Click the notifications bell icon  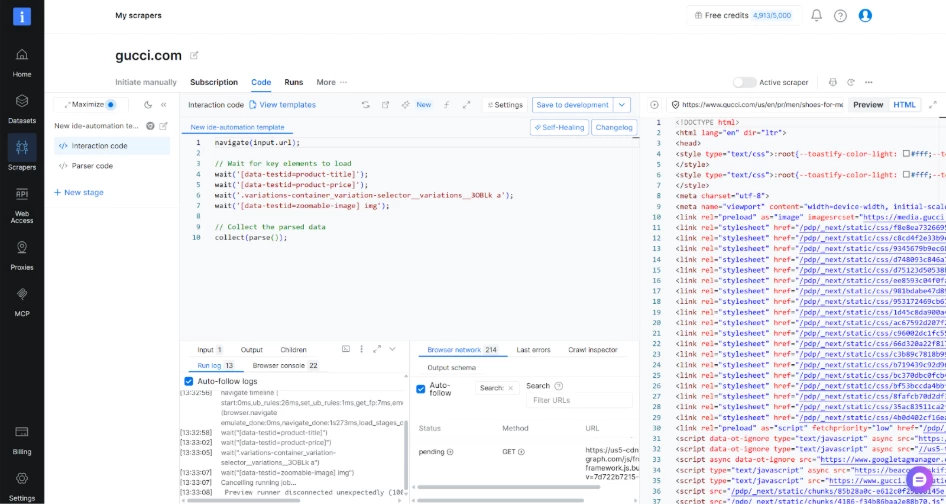click(816, 16)
